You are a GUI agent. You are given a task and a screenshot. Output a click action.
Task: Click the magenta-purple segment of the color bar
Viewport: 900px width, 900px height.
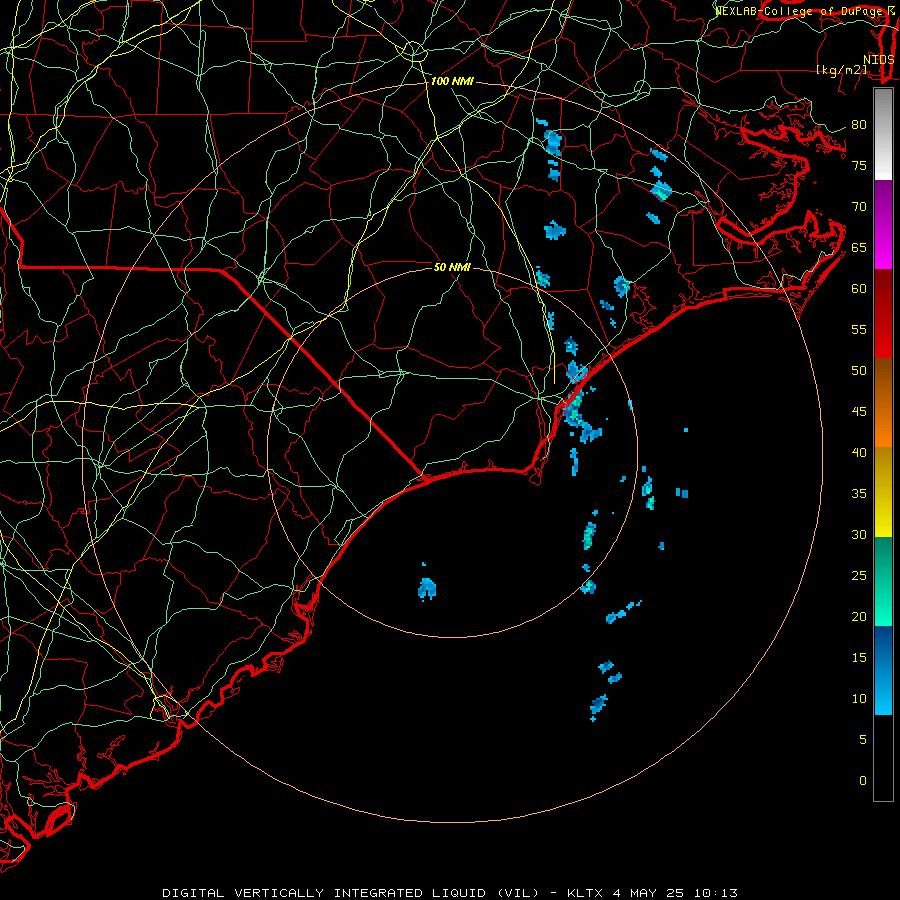point(883,224)
